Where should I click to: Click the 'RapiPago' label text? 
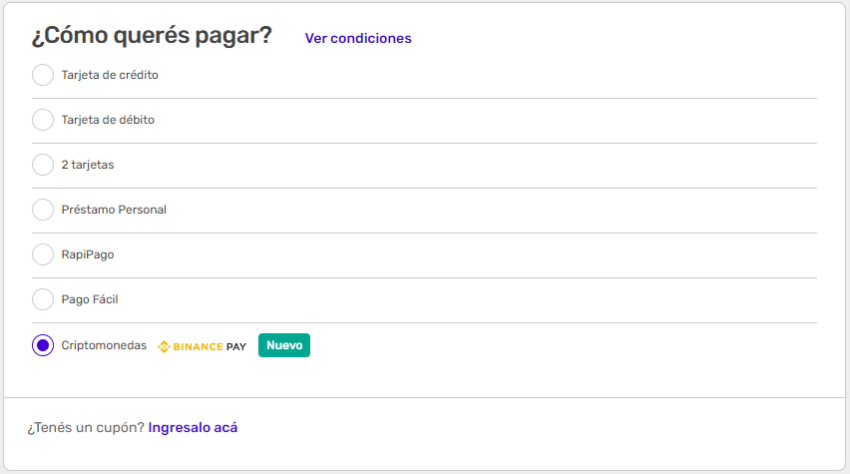pos(88,255)
